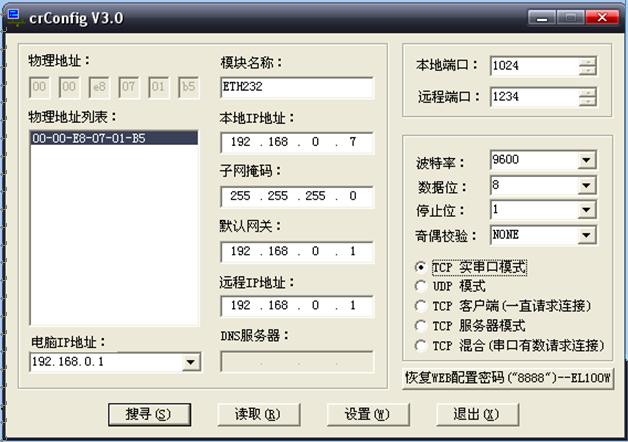Choose TCP 客户端 (一直请求连接) mode

pos(420,305)
